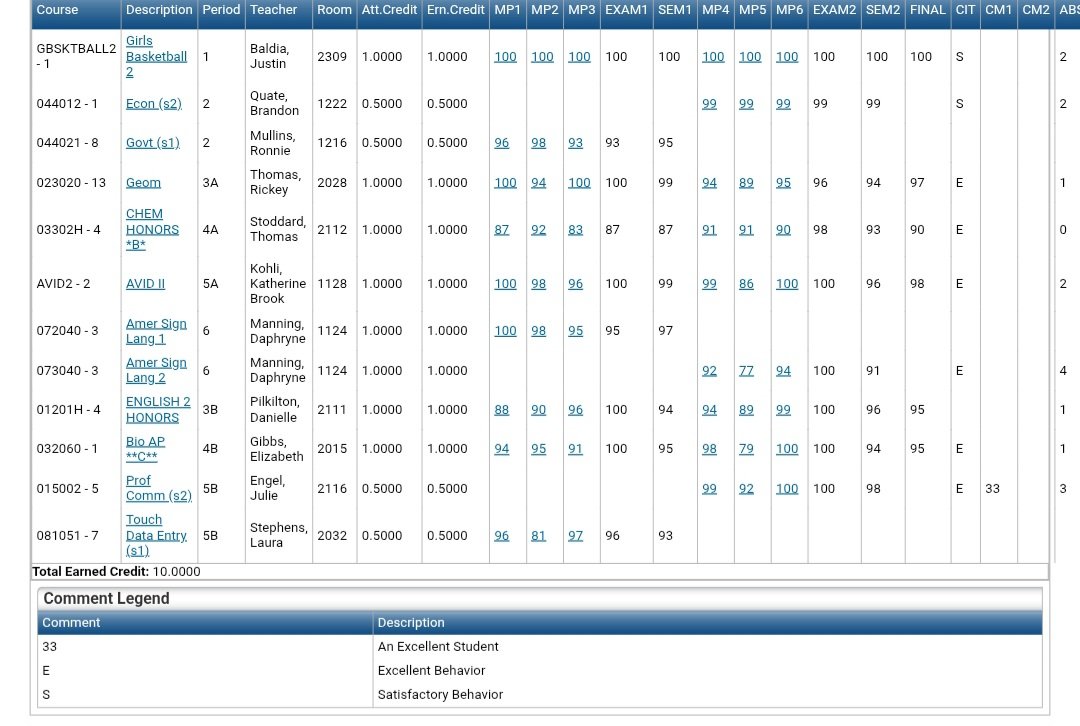
Task: Select legend description An Excellent Student
Action: (438, 647)
